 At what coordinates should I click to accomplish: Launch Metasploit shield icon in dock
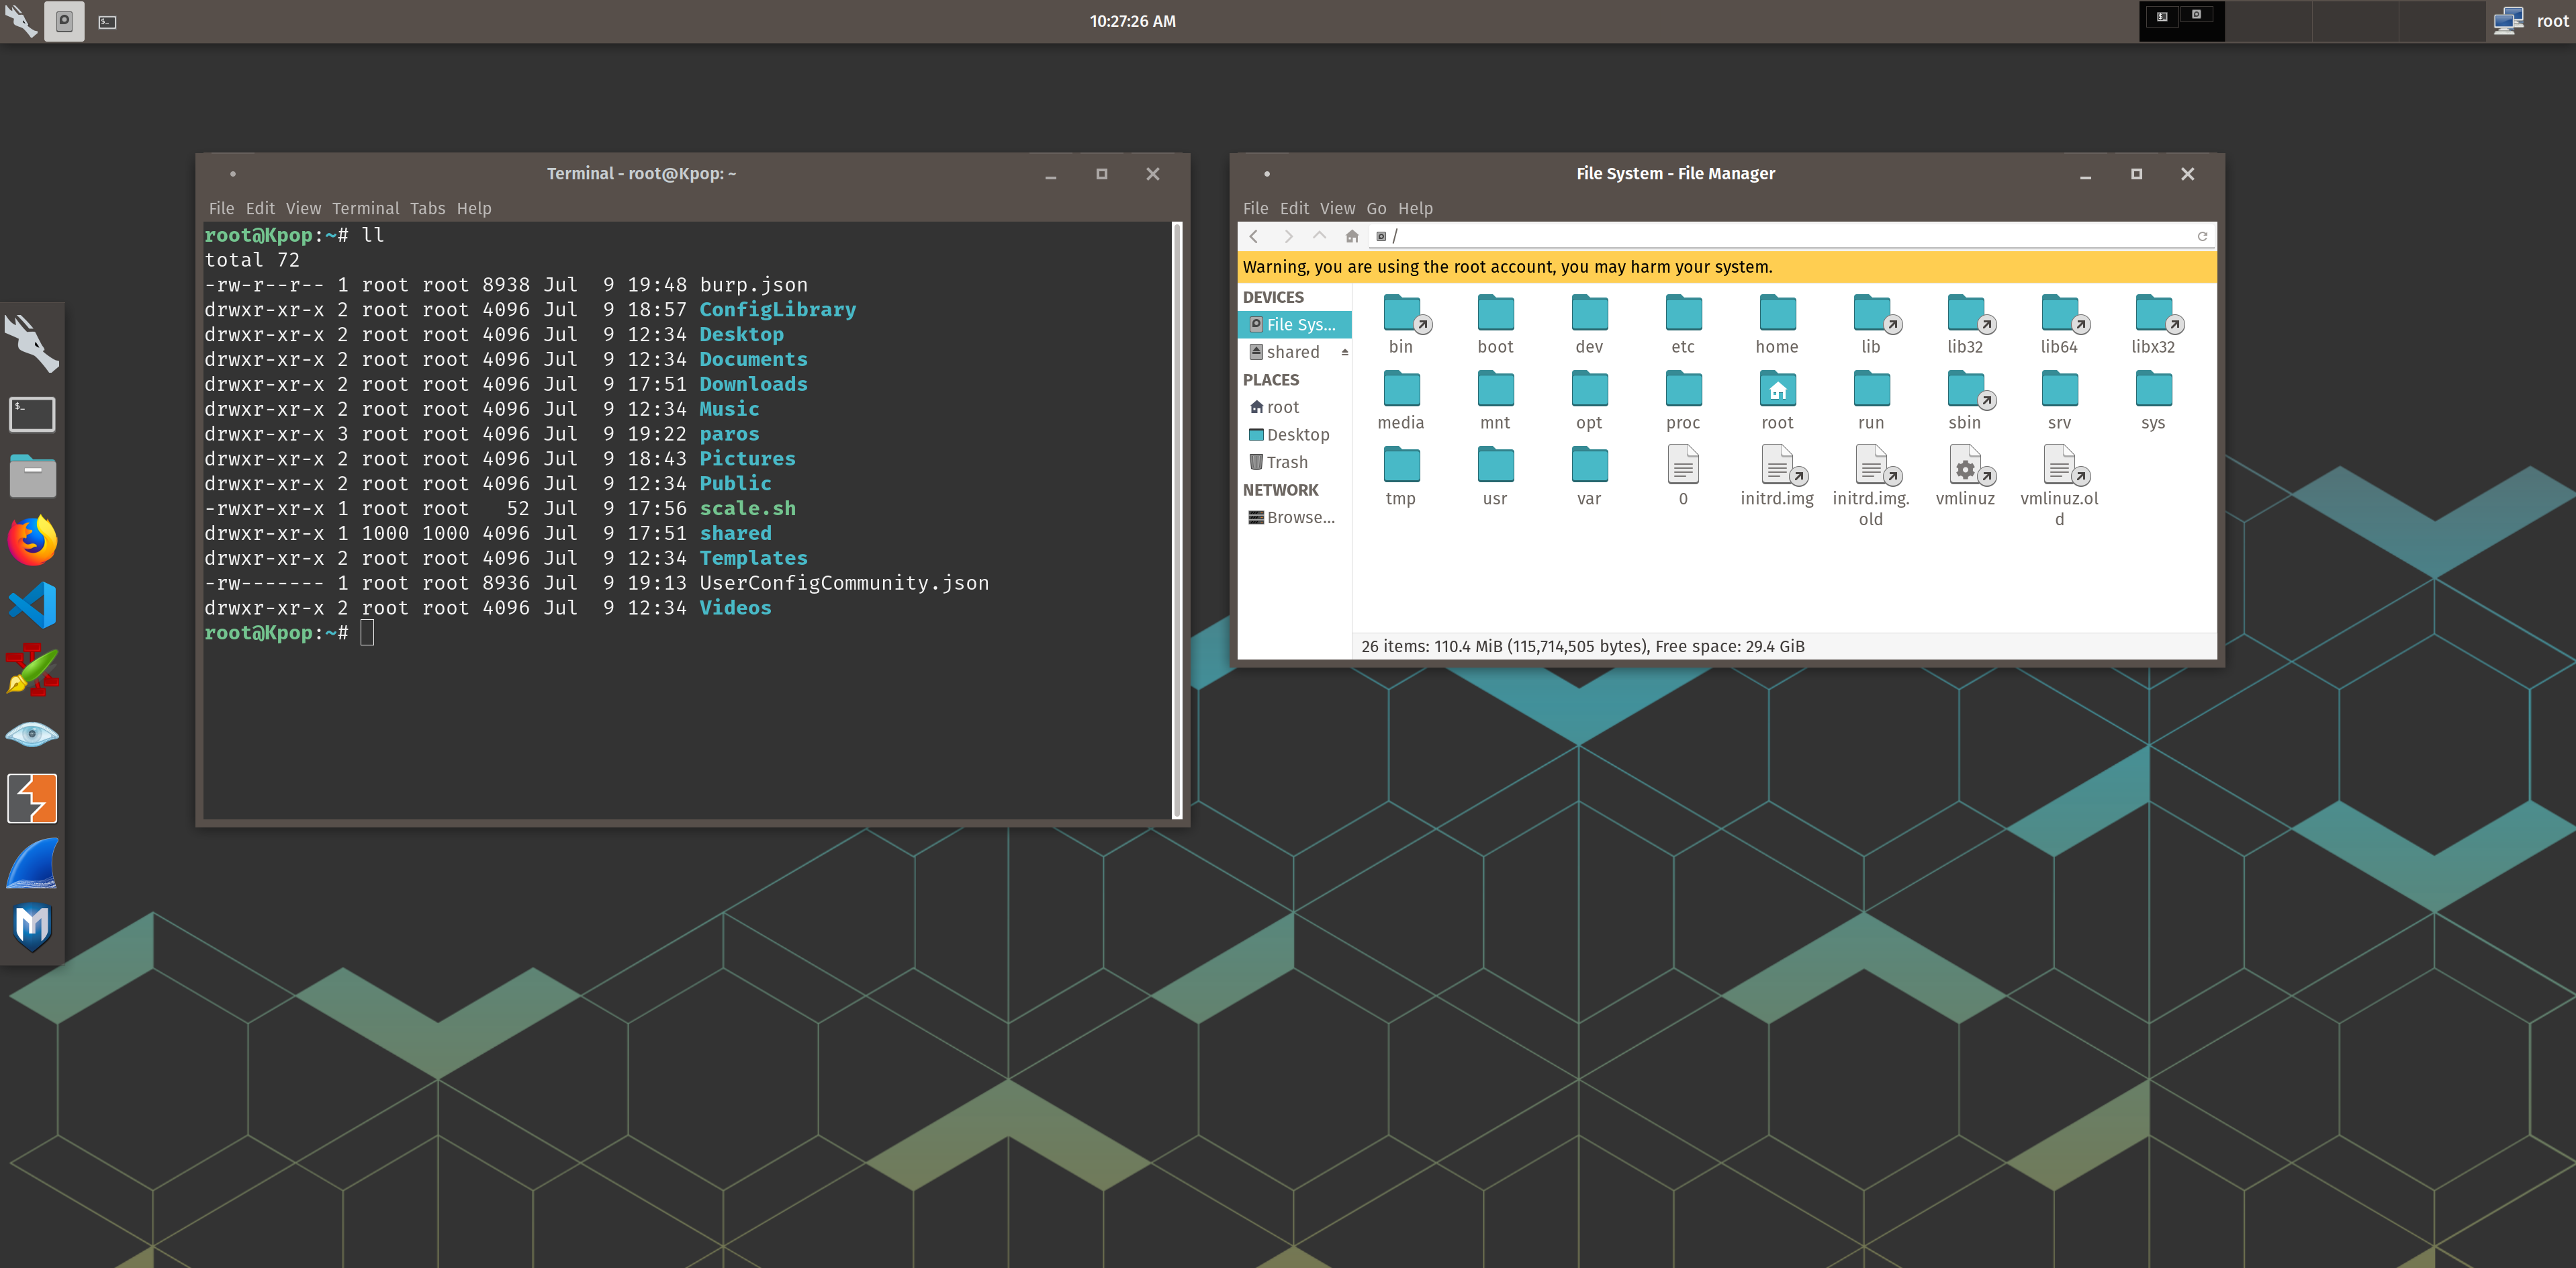32,927
